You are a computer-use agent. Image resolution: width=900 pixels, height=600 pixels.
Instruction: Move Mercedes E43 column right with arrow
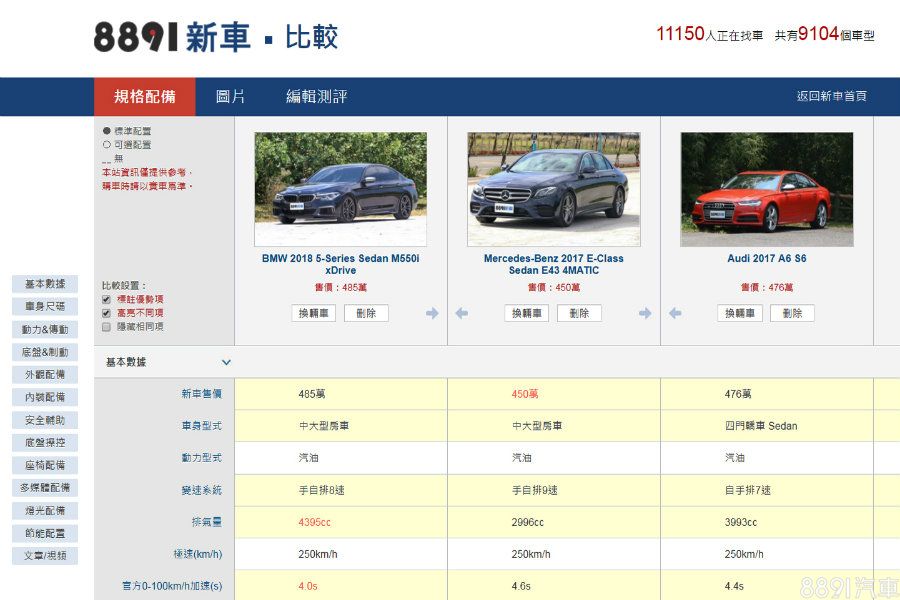645,313
